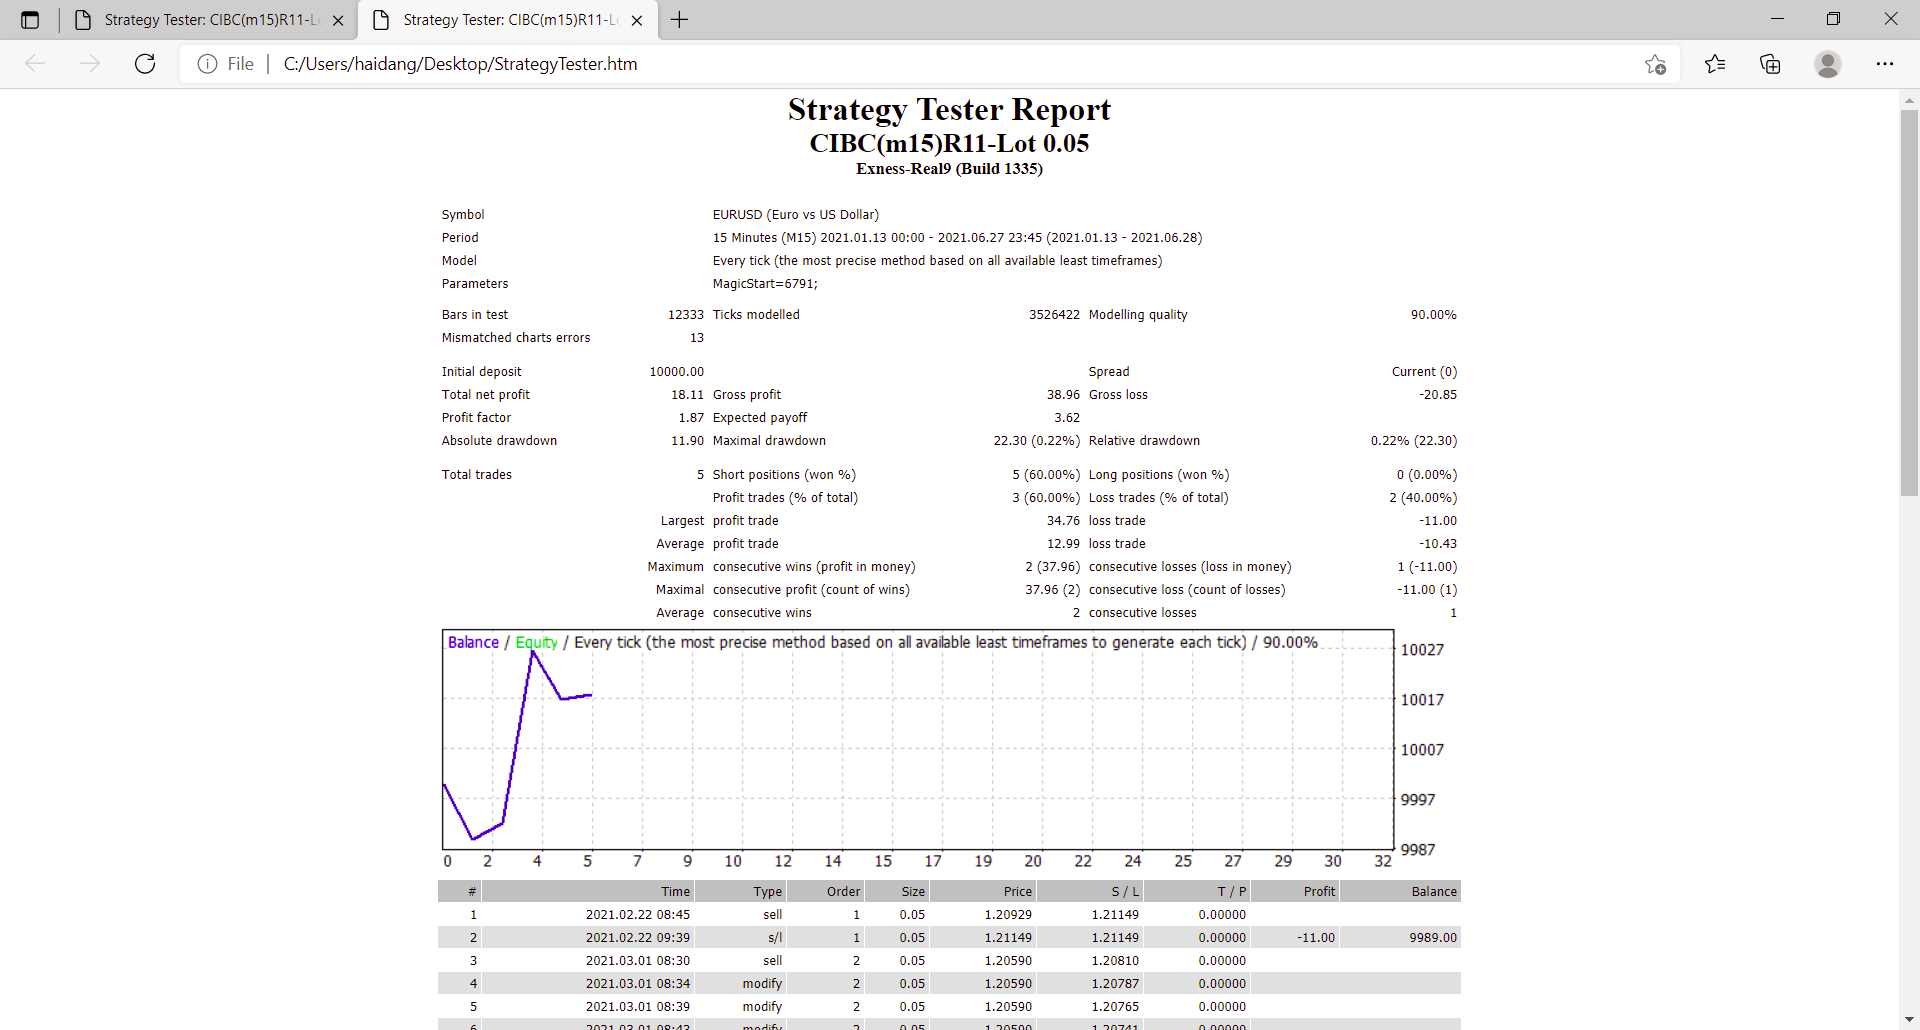Click the 2021.03.01 08:34 modify row time

(637, 984)
